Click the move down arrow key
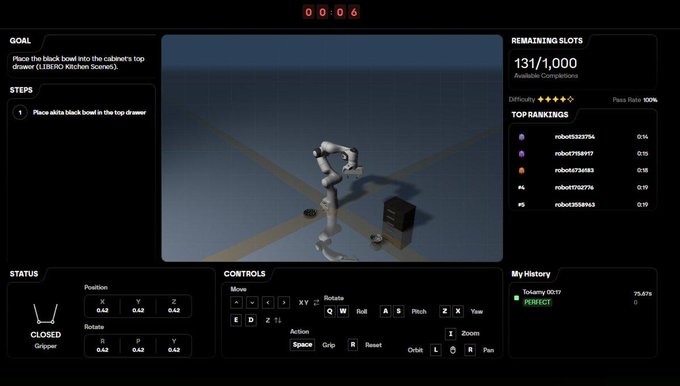This screenshot has width=680, height=386. click(x=252, y=302)
